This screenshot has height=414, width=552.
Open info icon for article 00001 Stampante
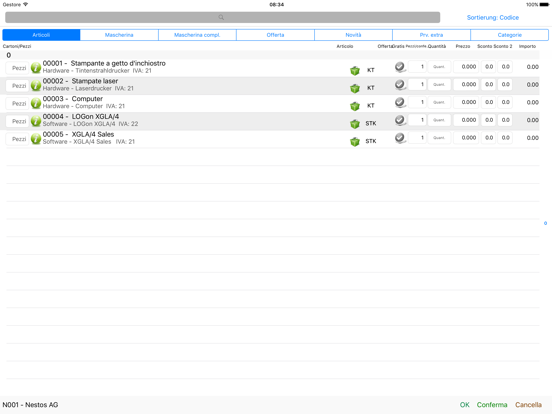coord(36,68)
